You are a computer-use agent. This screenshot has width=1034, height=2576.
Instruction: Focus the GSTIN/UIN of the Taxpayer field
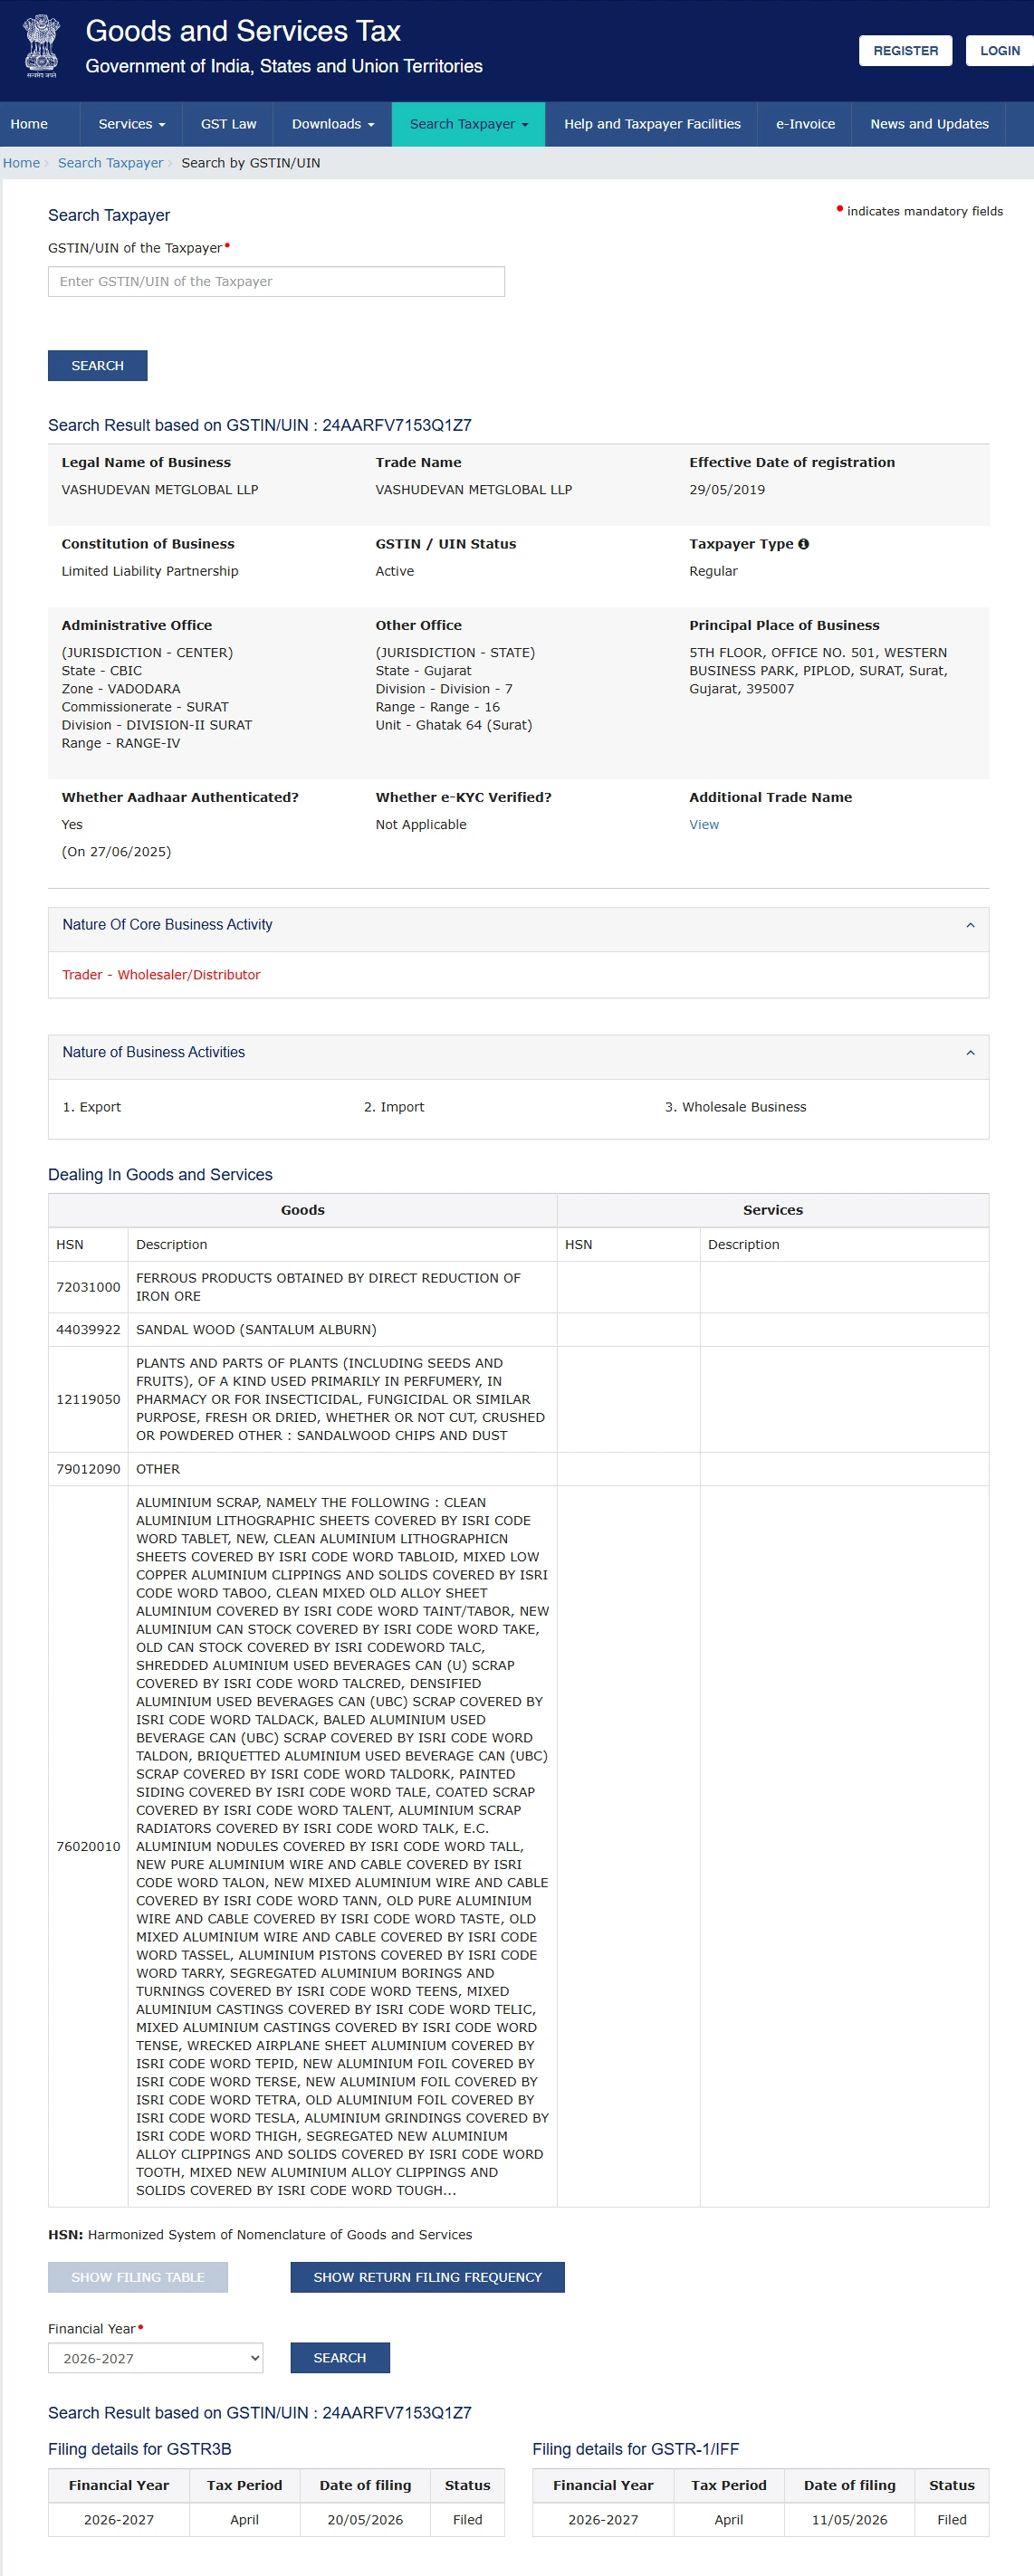(276, 282)
